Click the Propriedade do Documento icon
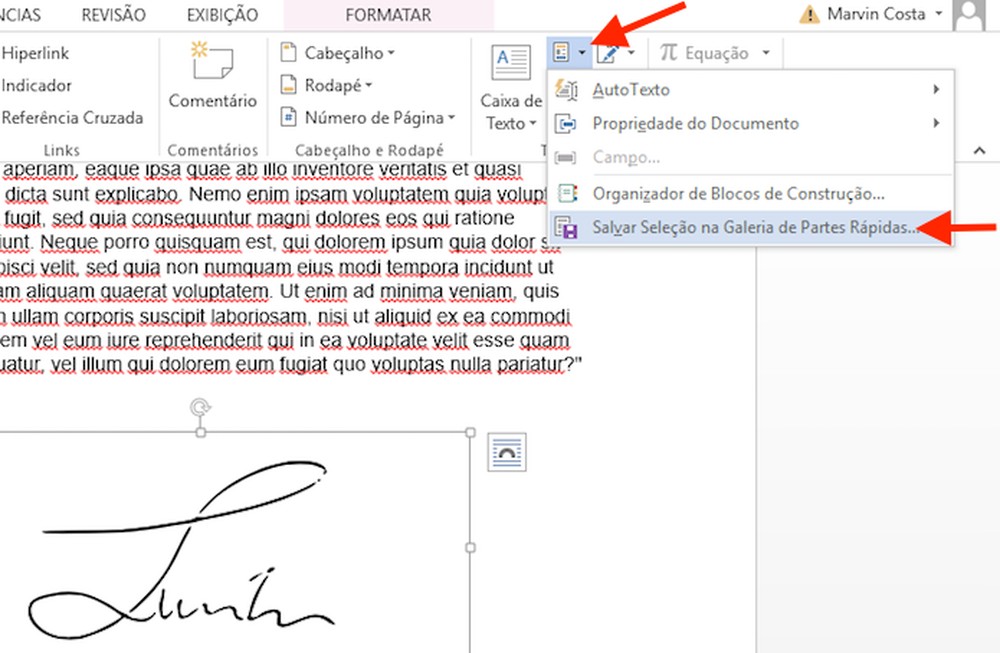The width and height of the screenshot is (1000, 653). [x=565, y=123]
